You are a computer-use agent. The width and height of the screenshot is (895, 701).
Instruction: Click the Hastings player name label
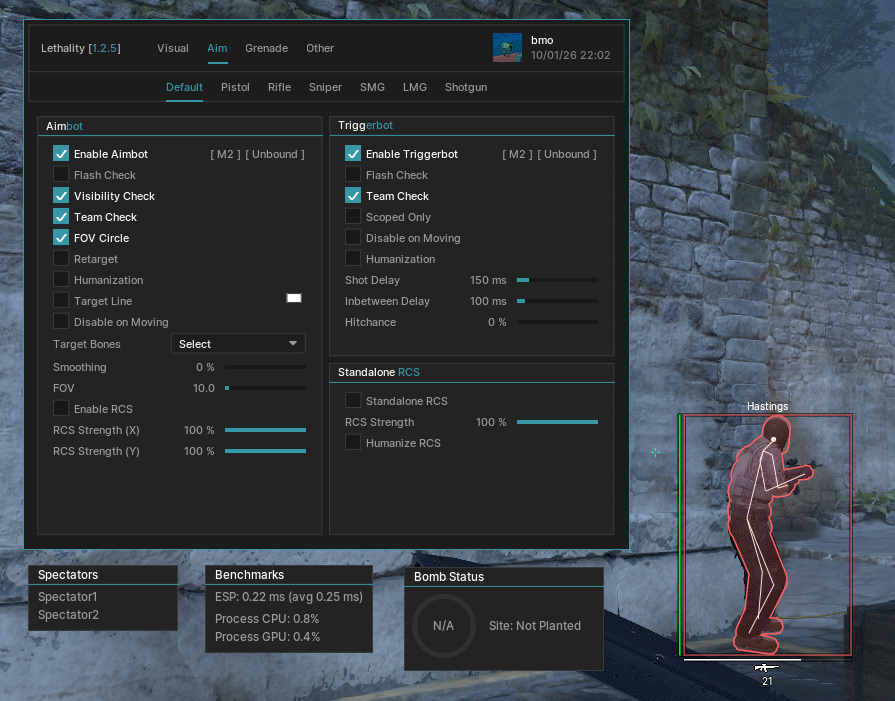[x=767, y=406]
